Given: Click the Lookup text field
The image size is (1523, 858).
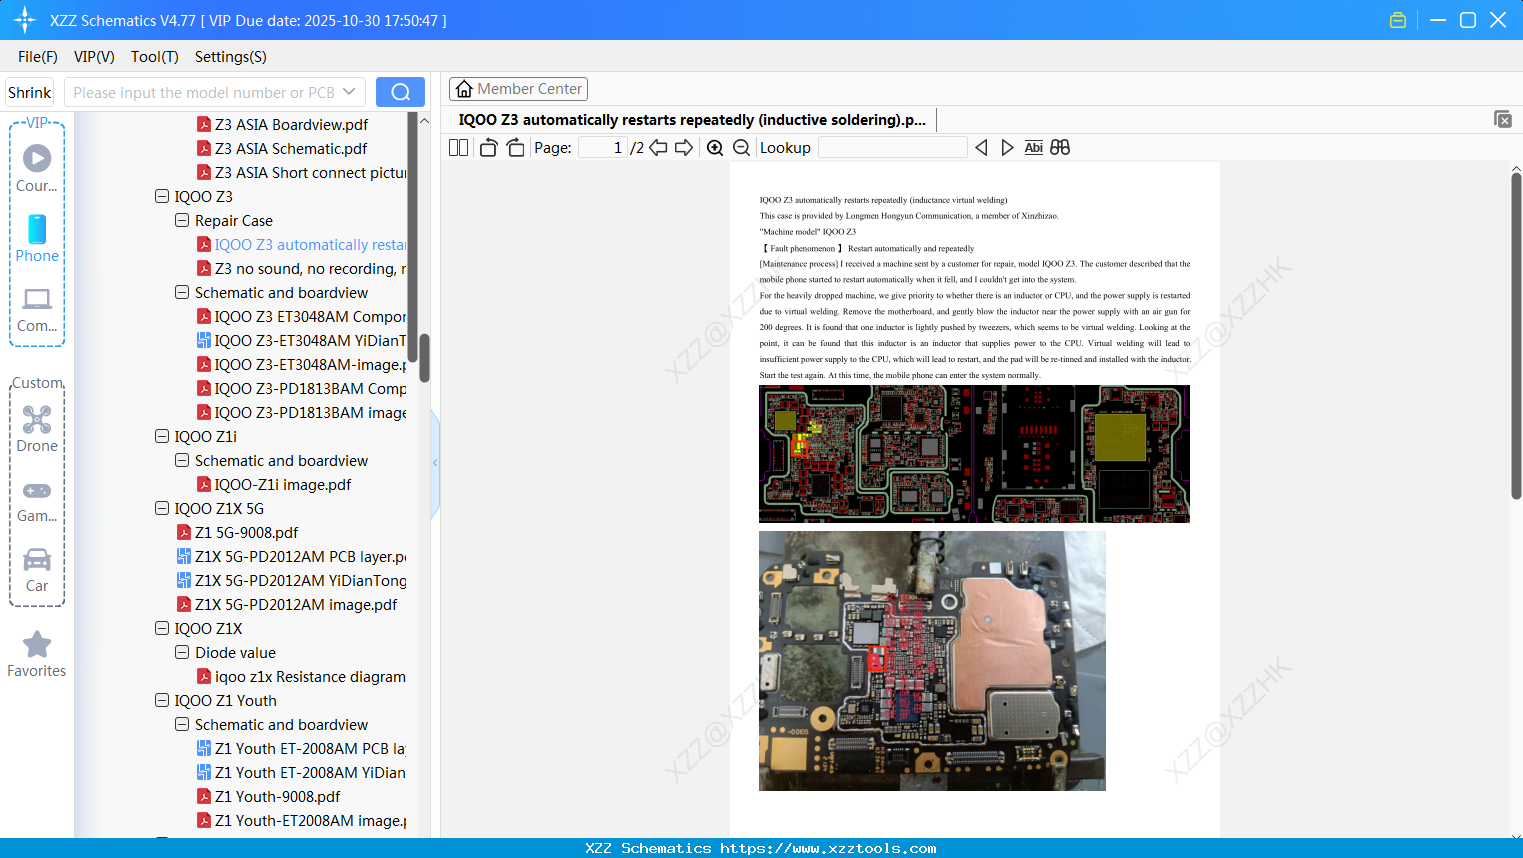Looking at the screenshot, I should click(892, 147).
